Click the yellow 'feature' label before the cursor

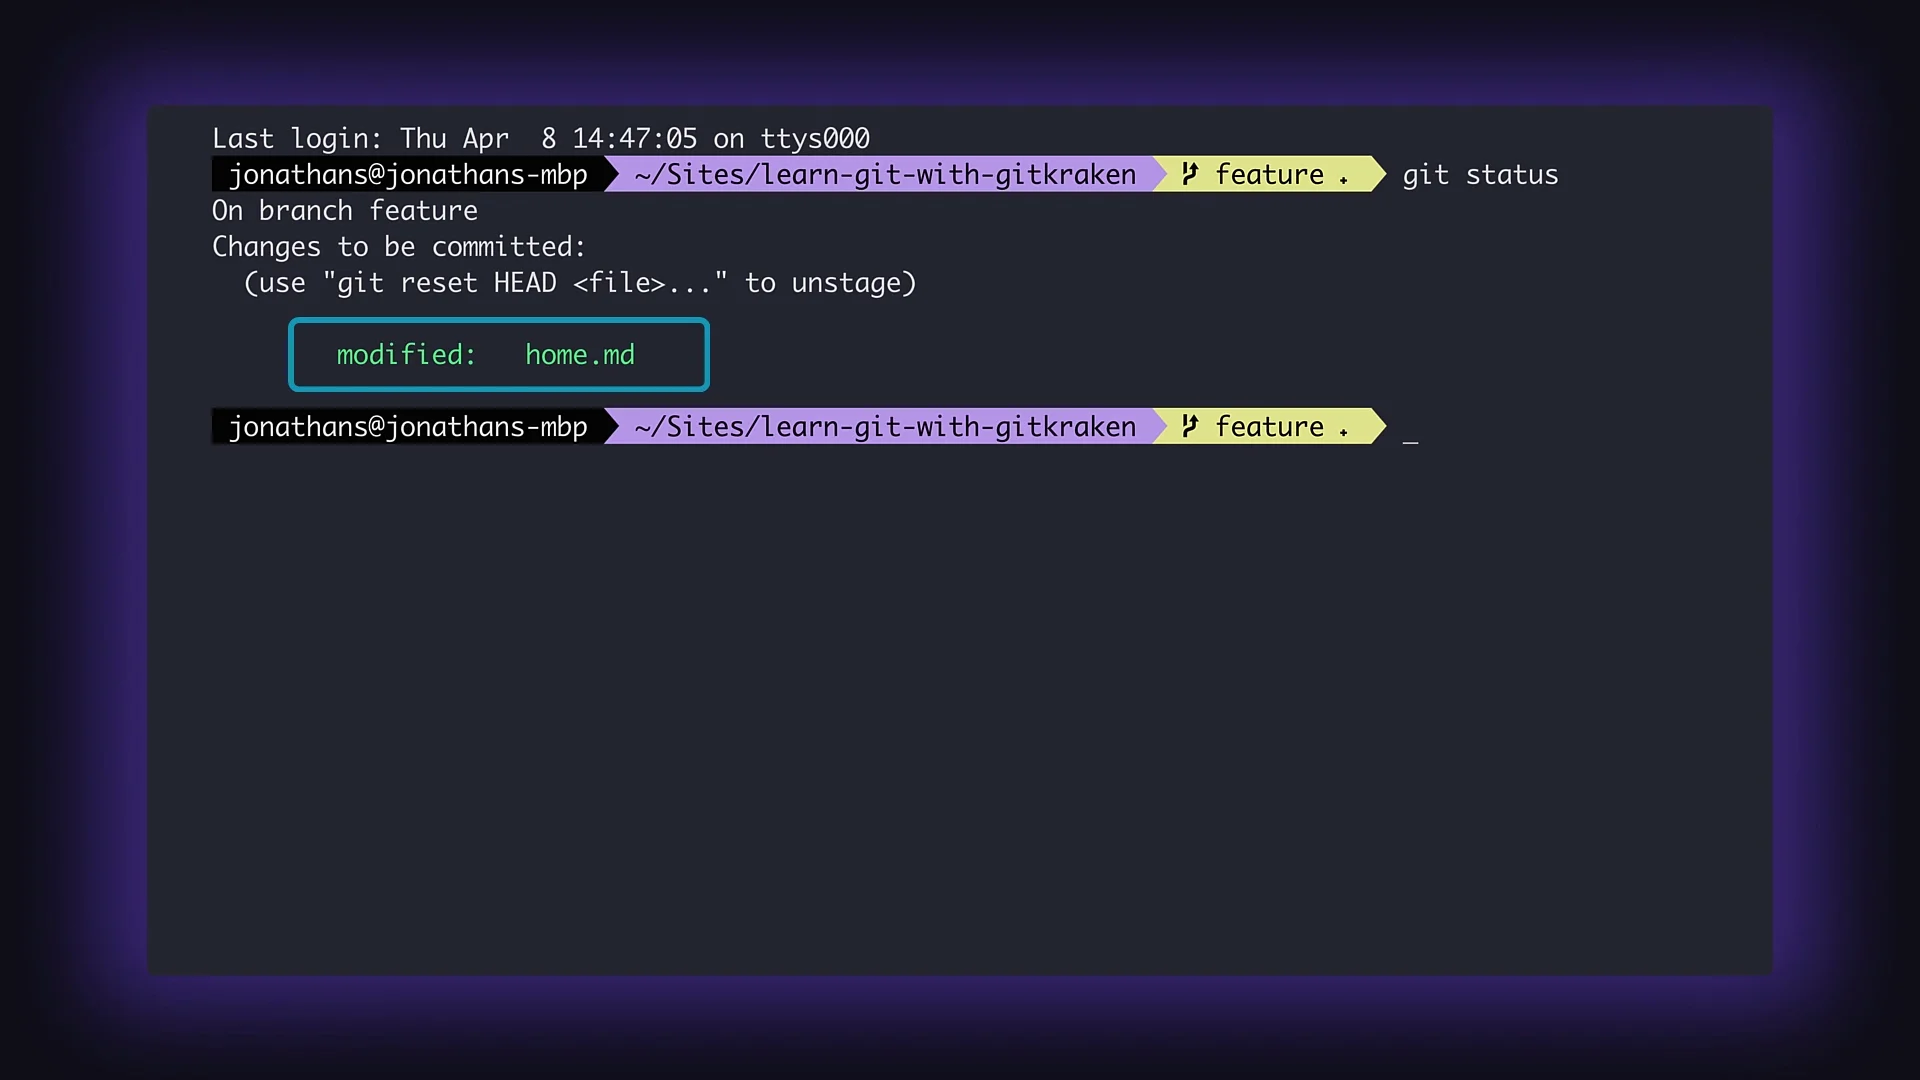(1269, 427)
